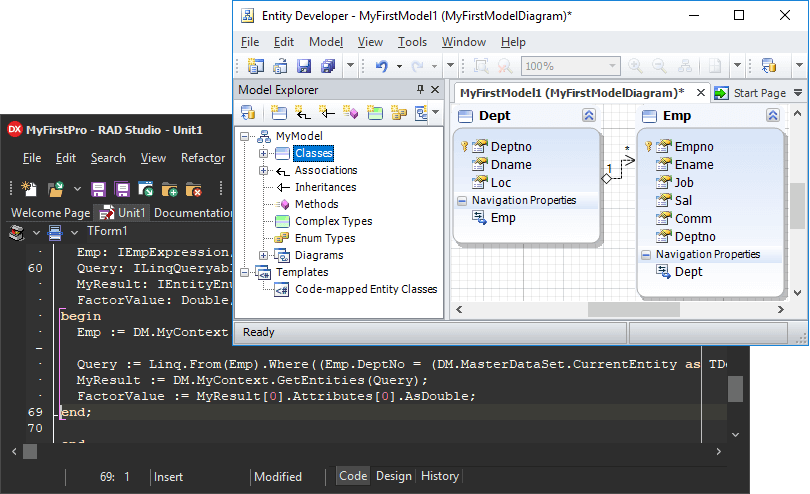Click New File icon in RAD Studio
The image size is (810, 494).
[x=28, y=188]
